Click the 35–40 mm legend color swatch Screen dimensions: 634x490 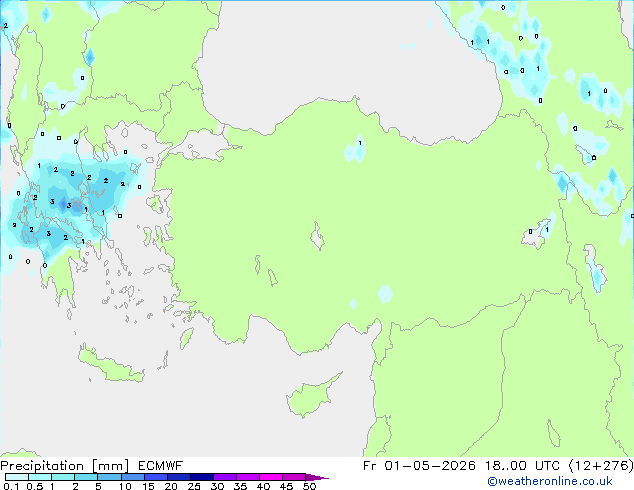point(247,477)
